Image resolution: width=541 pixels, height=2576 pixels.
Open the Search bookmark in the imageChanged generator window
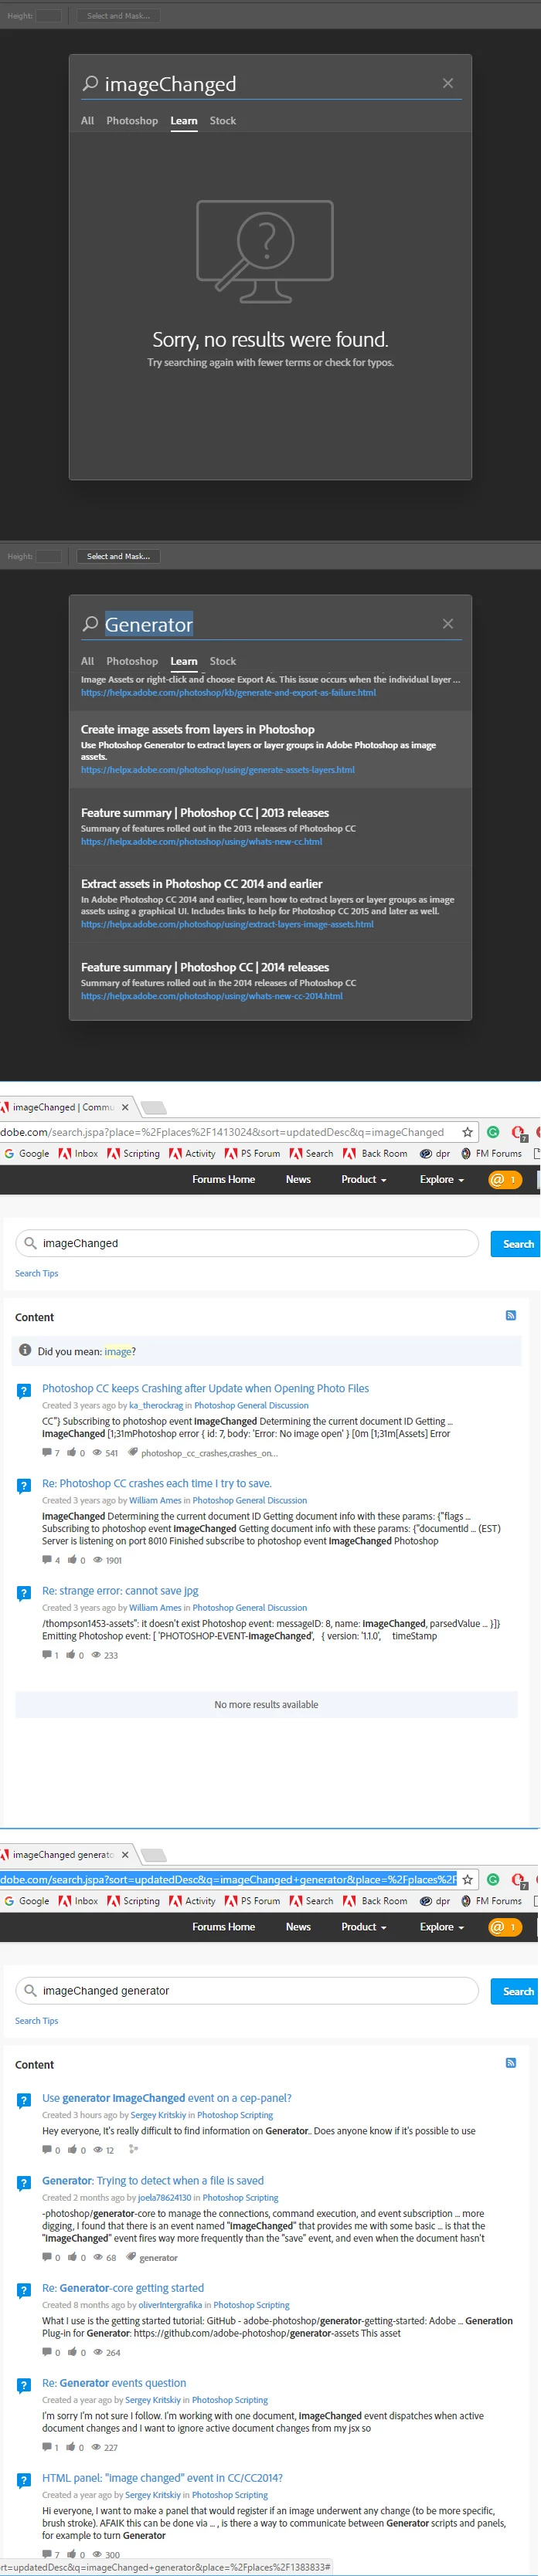click(312, 1902)
